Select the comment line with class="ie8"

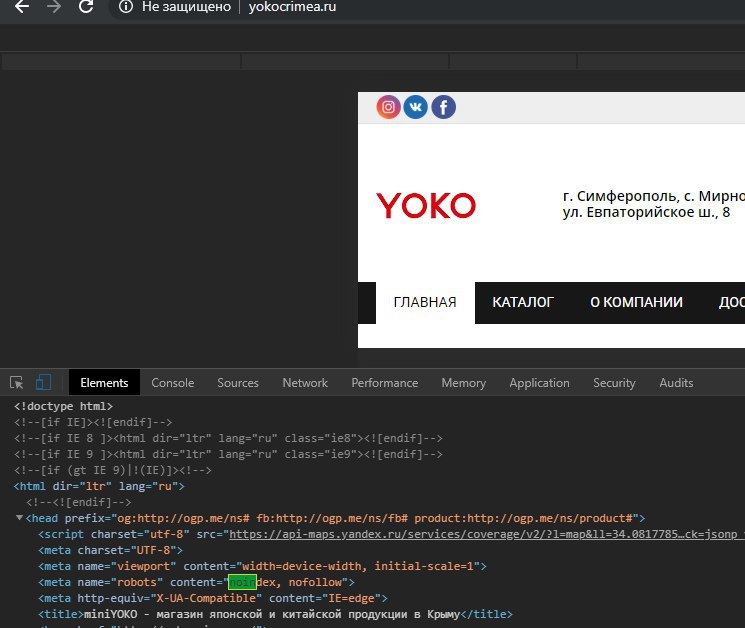point(228,438)
